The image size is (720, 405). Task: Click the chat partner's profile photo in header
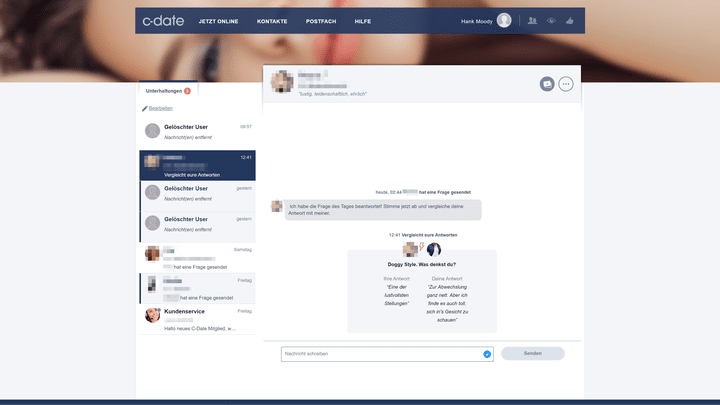click(x=282, y=82)
